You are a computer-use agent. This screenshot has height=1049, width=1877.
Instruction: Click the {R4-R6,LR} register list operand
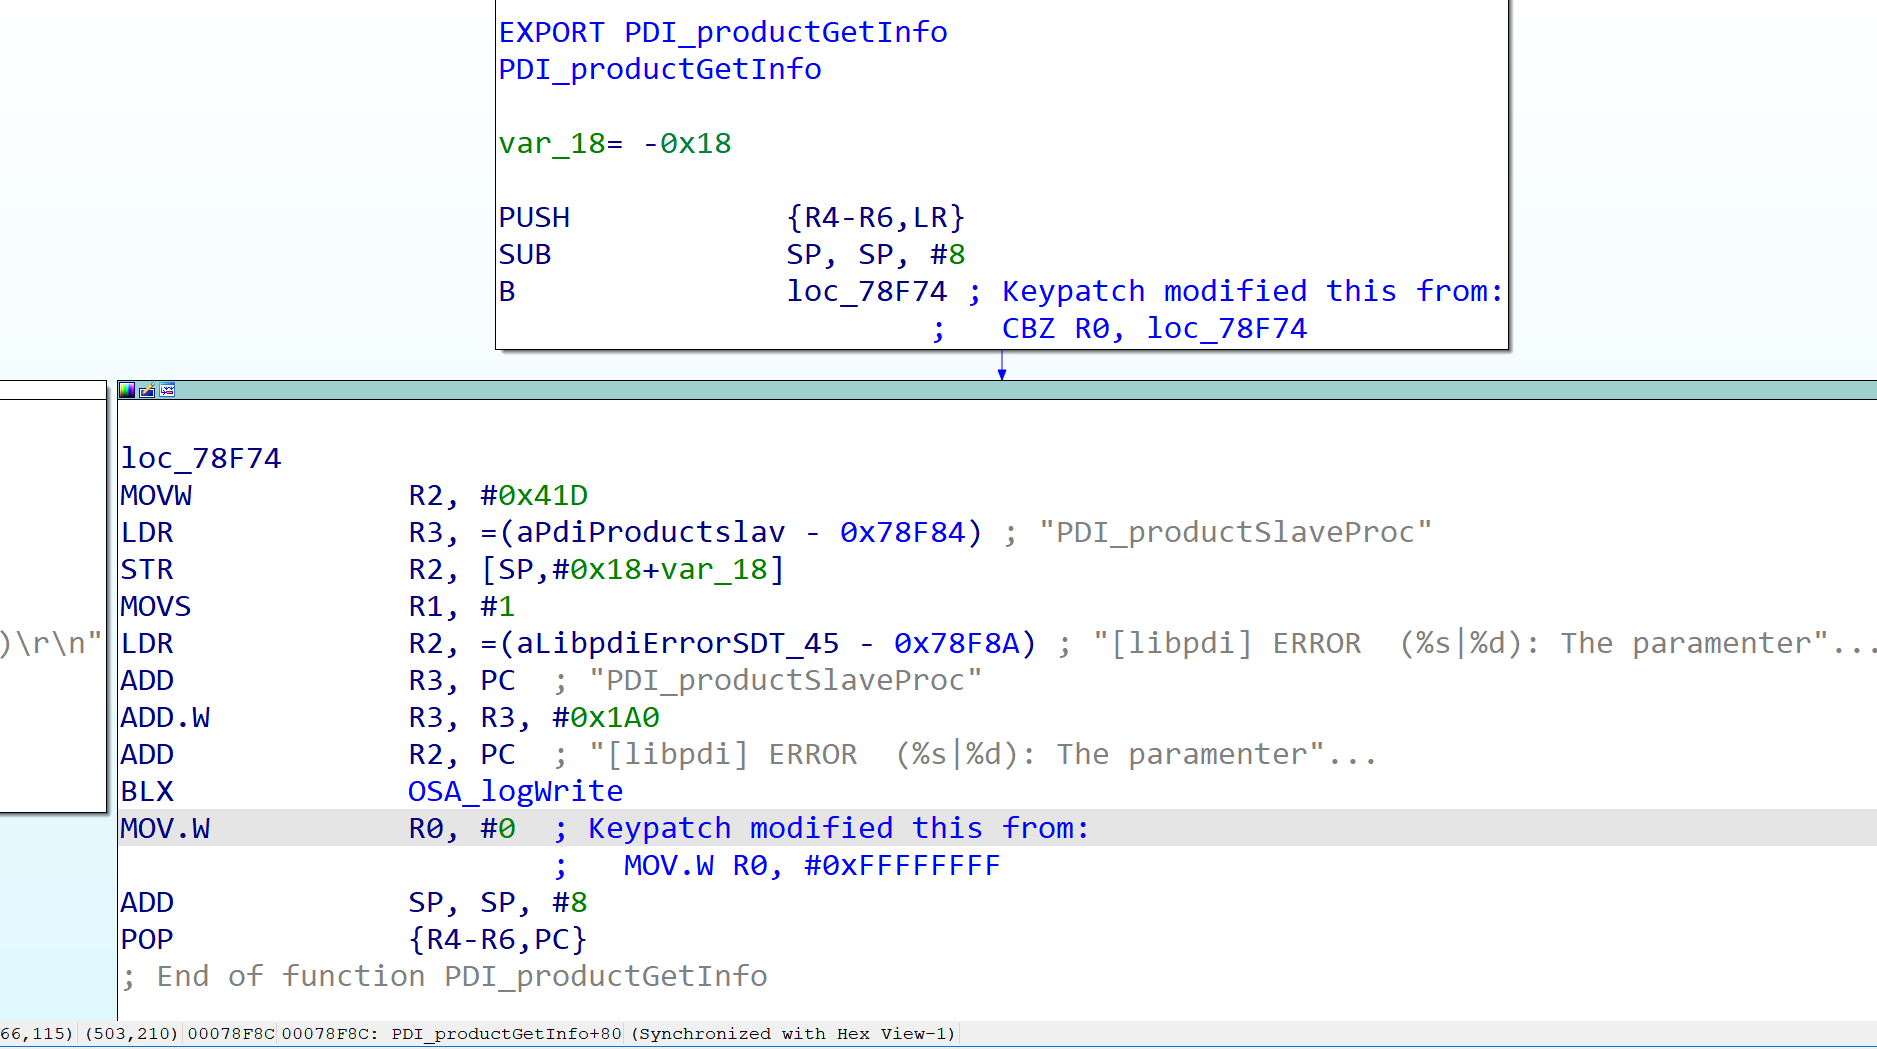point(876,217)
